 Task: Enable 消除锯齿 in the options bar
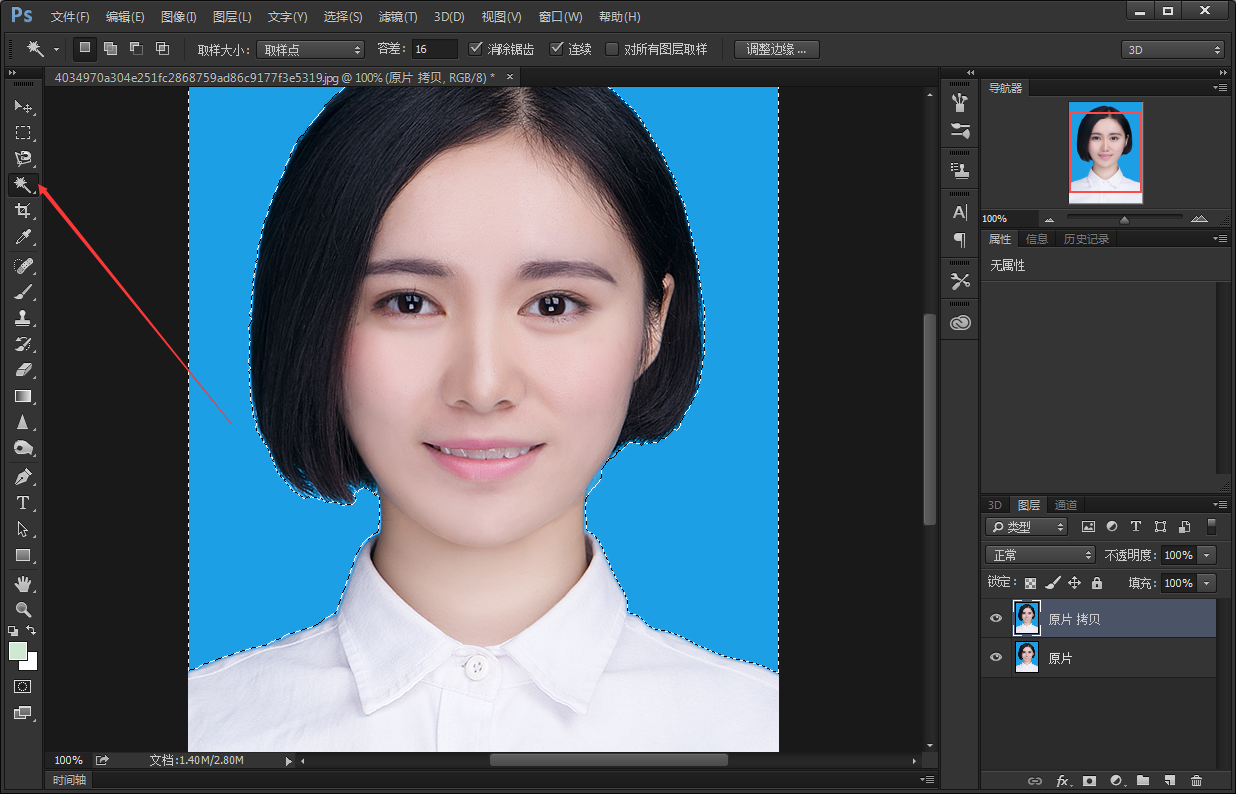pos(477,48)
